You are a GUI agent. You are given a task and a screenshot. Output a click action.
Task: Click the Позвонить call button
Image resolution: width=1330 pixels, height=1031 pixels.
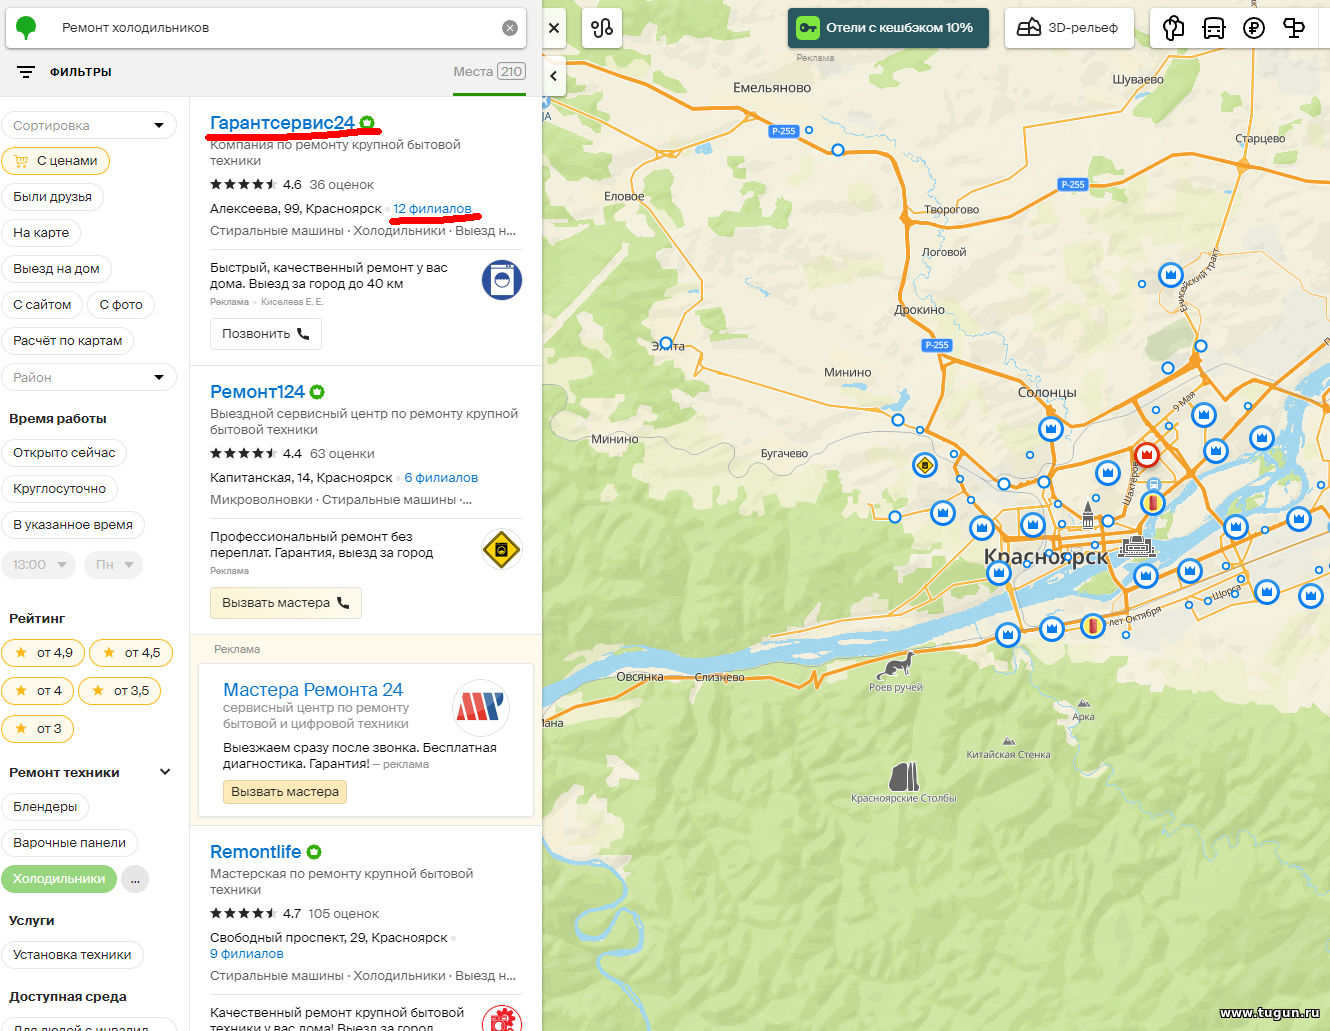(266, 333)
